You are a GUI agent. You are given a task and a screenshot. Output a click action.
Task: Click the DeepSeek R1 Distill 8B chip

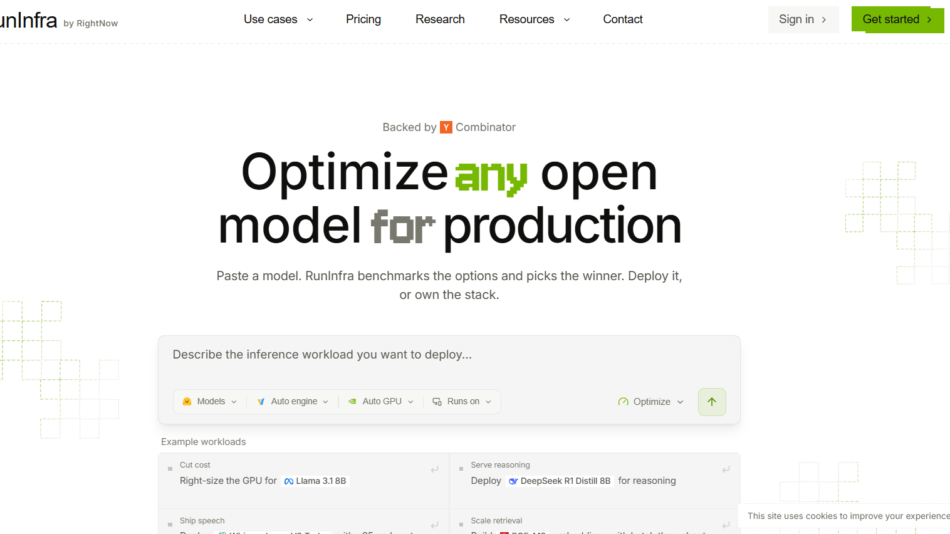560,481
